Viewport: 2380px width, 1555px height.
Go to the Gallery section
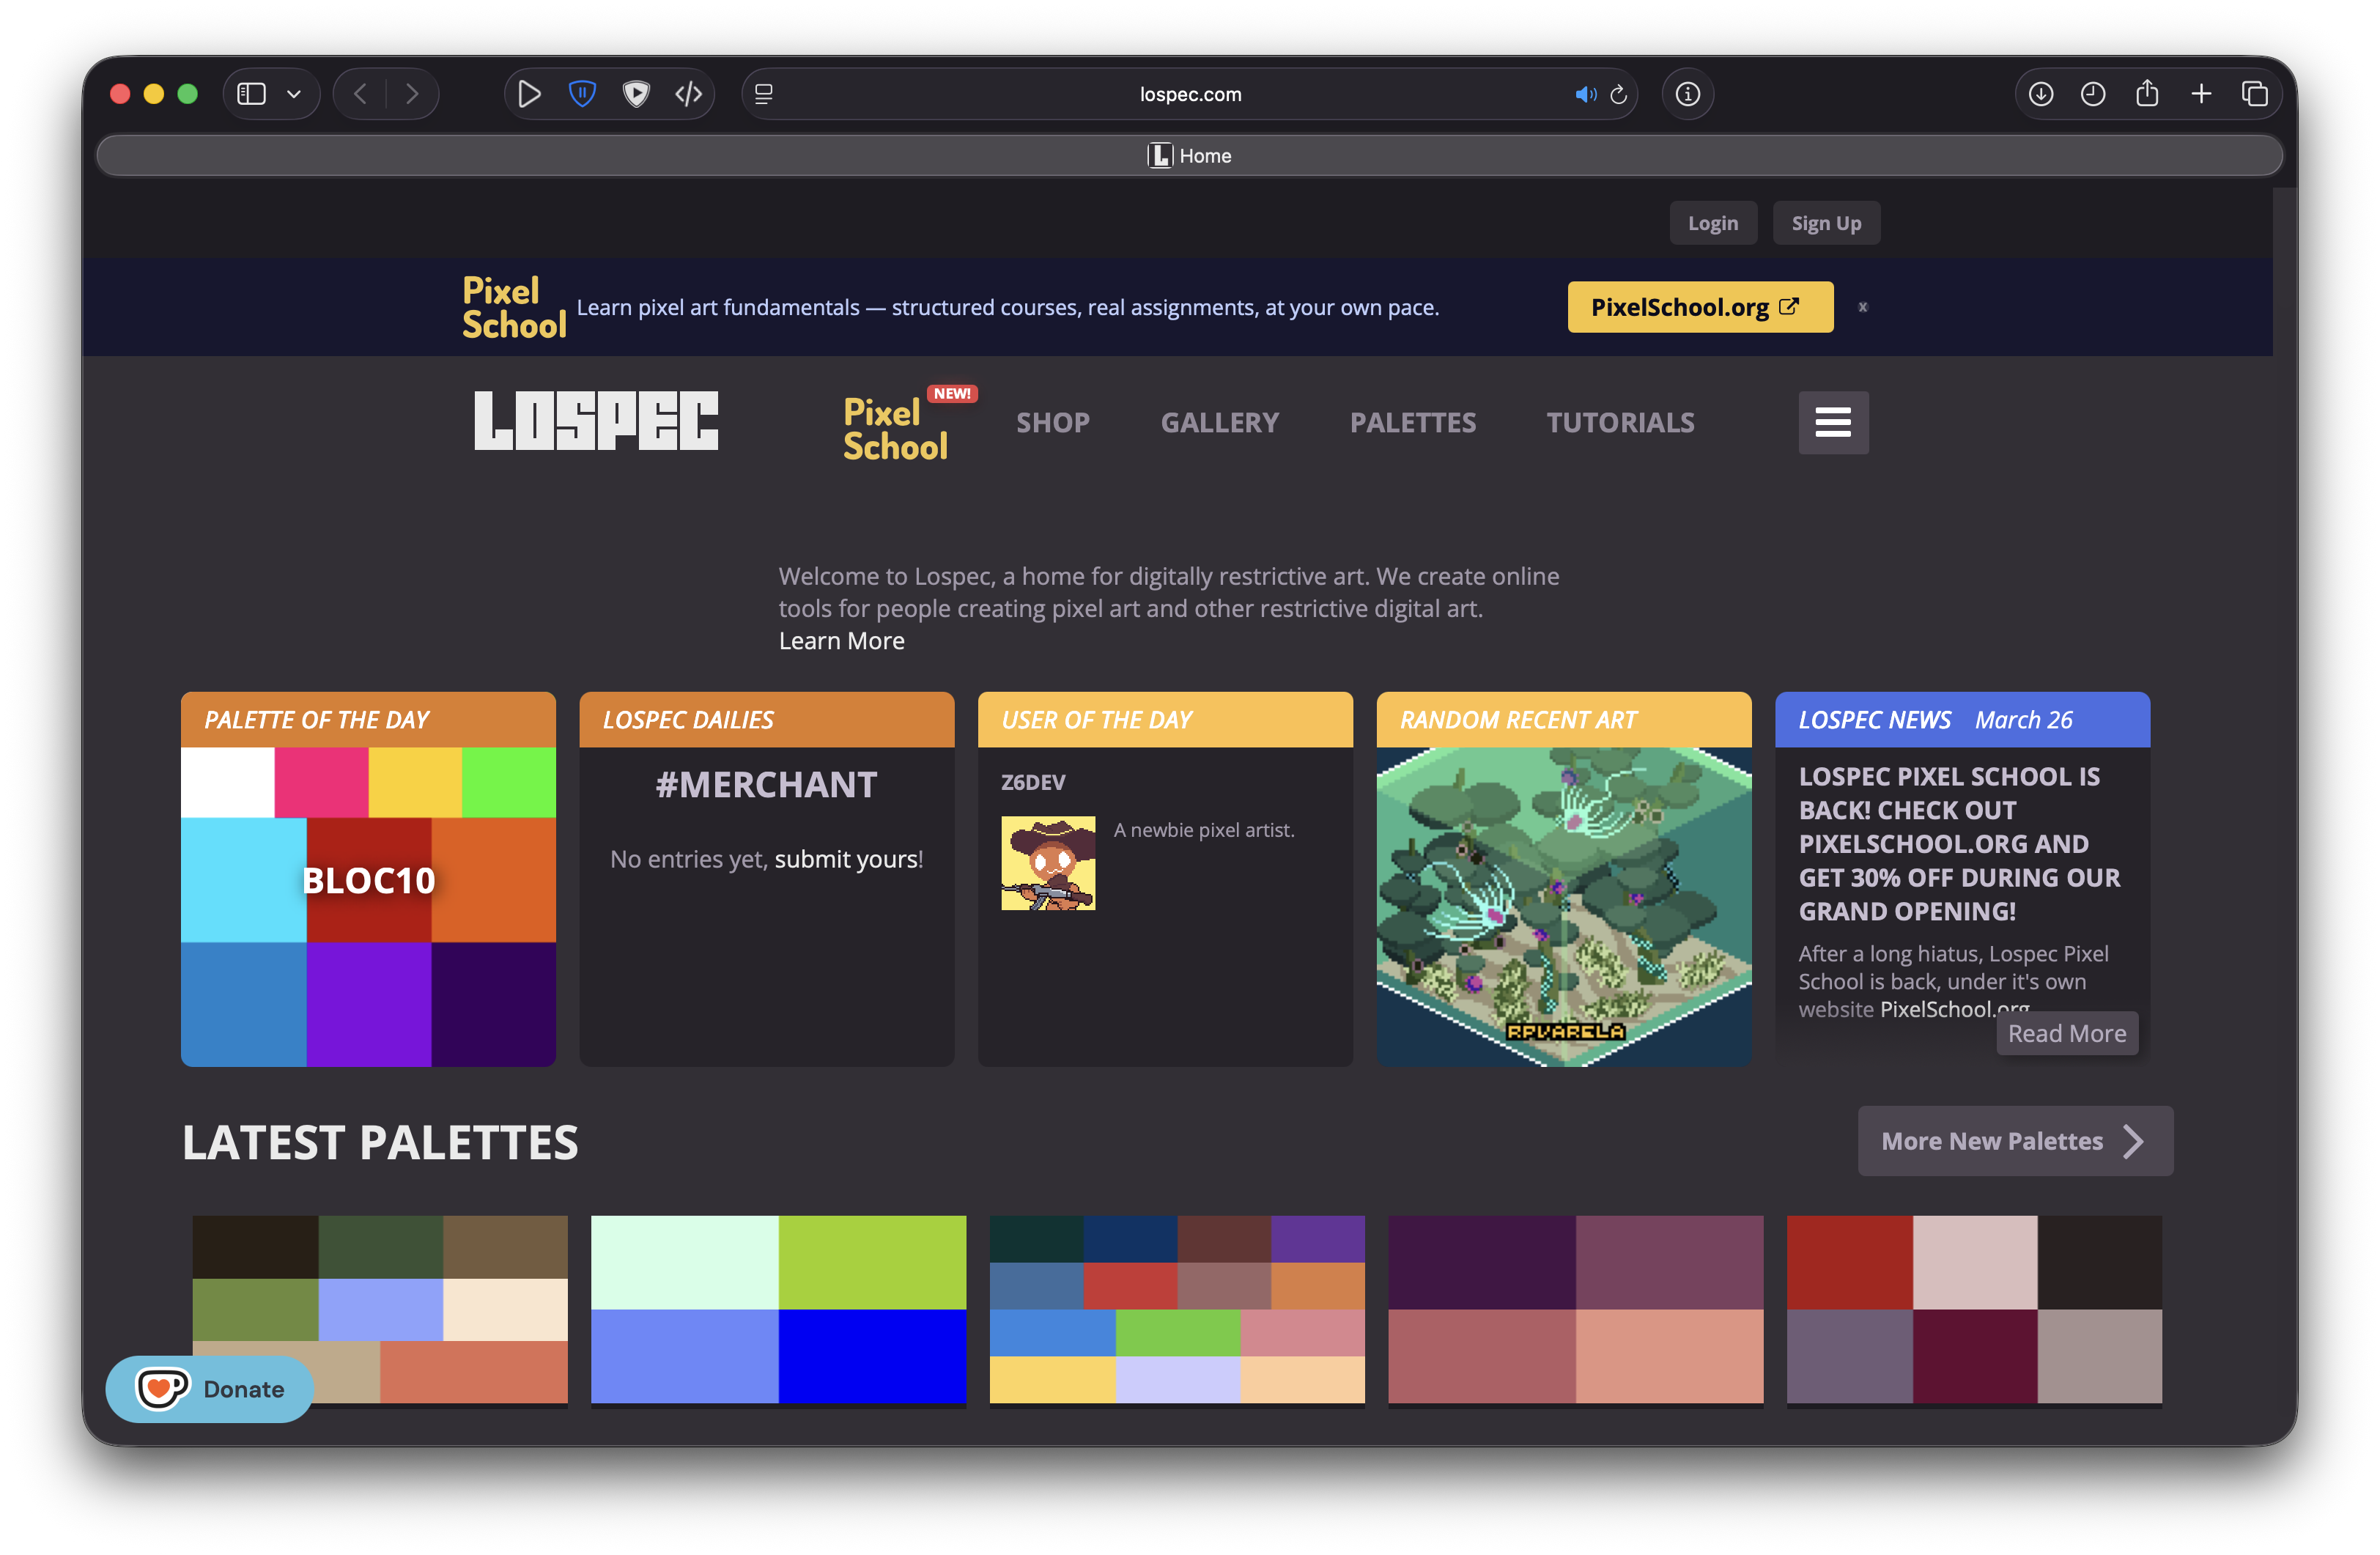(1220, 423)
